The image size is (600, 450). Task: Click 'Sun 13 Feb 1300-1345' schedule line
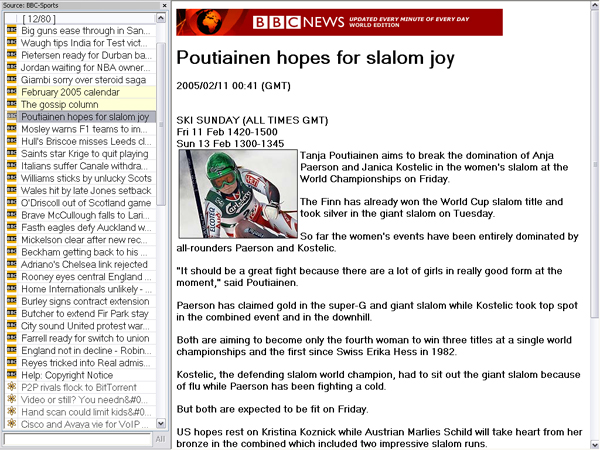point(230,143)
